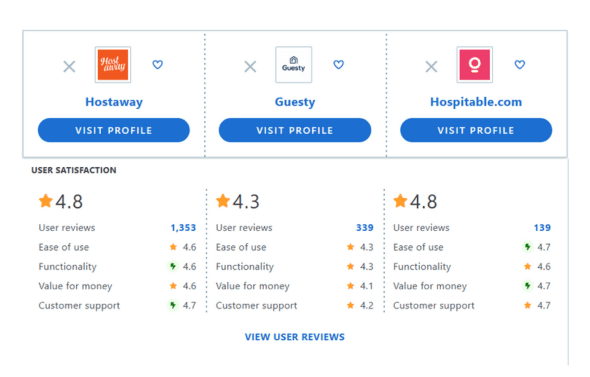
Task: Select the User Satisfaction section heading
Action: (74, 170)
